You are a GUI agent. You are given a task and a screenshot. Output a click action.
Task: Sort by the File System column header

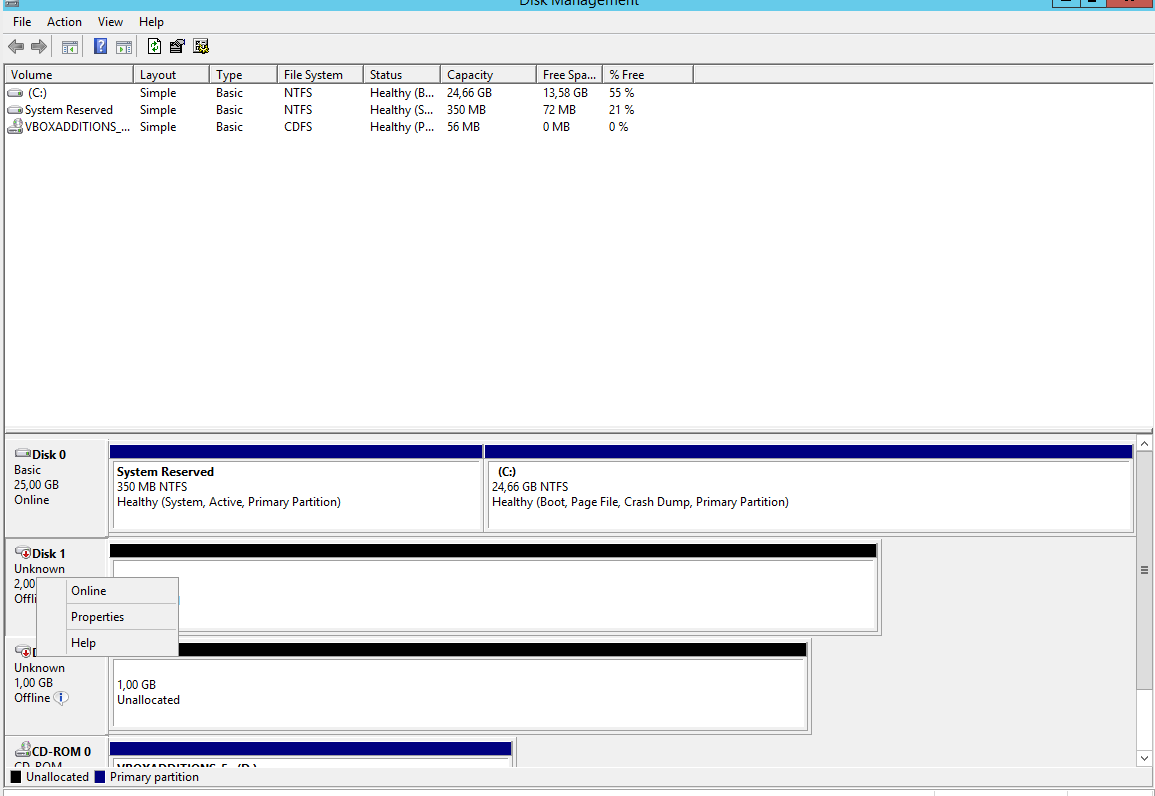(313, 75)
